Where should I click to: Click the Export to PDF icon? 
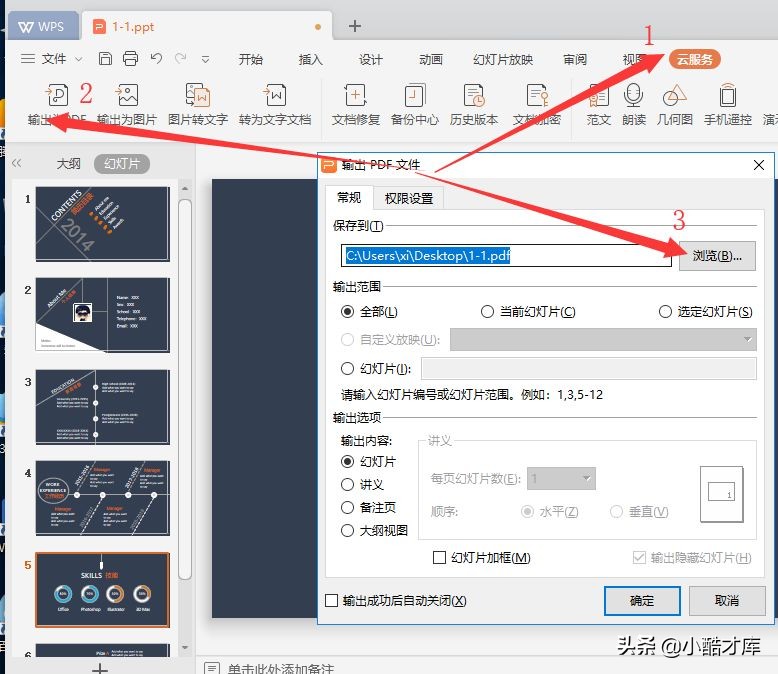click(x=57, y=95)
